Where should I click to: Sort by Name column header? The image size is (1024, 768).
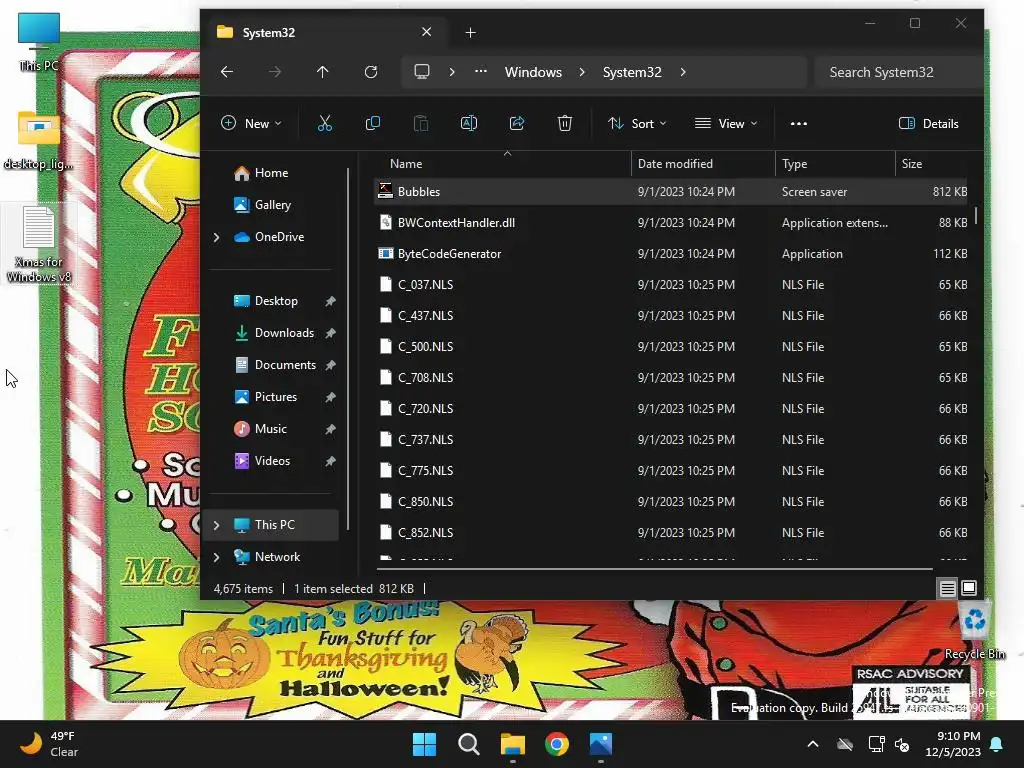coord(502,164)
